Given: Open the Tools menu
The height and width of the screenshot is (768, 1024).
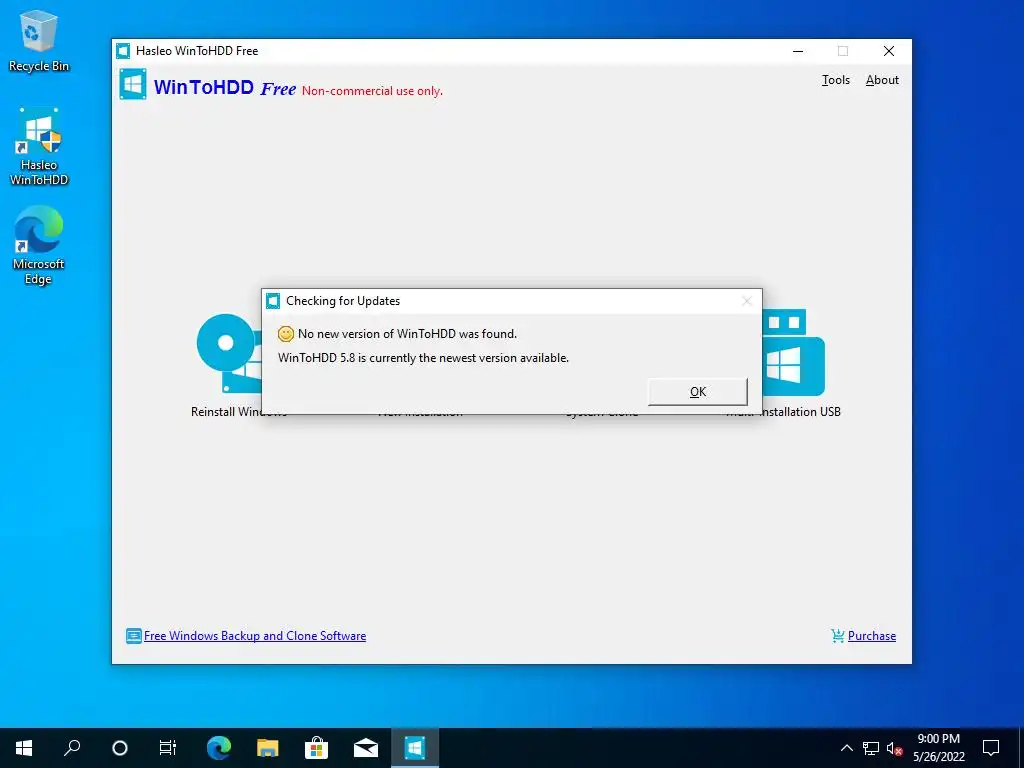Looking at the screenshot, I should click(x=835, y=80).
